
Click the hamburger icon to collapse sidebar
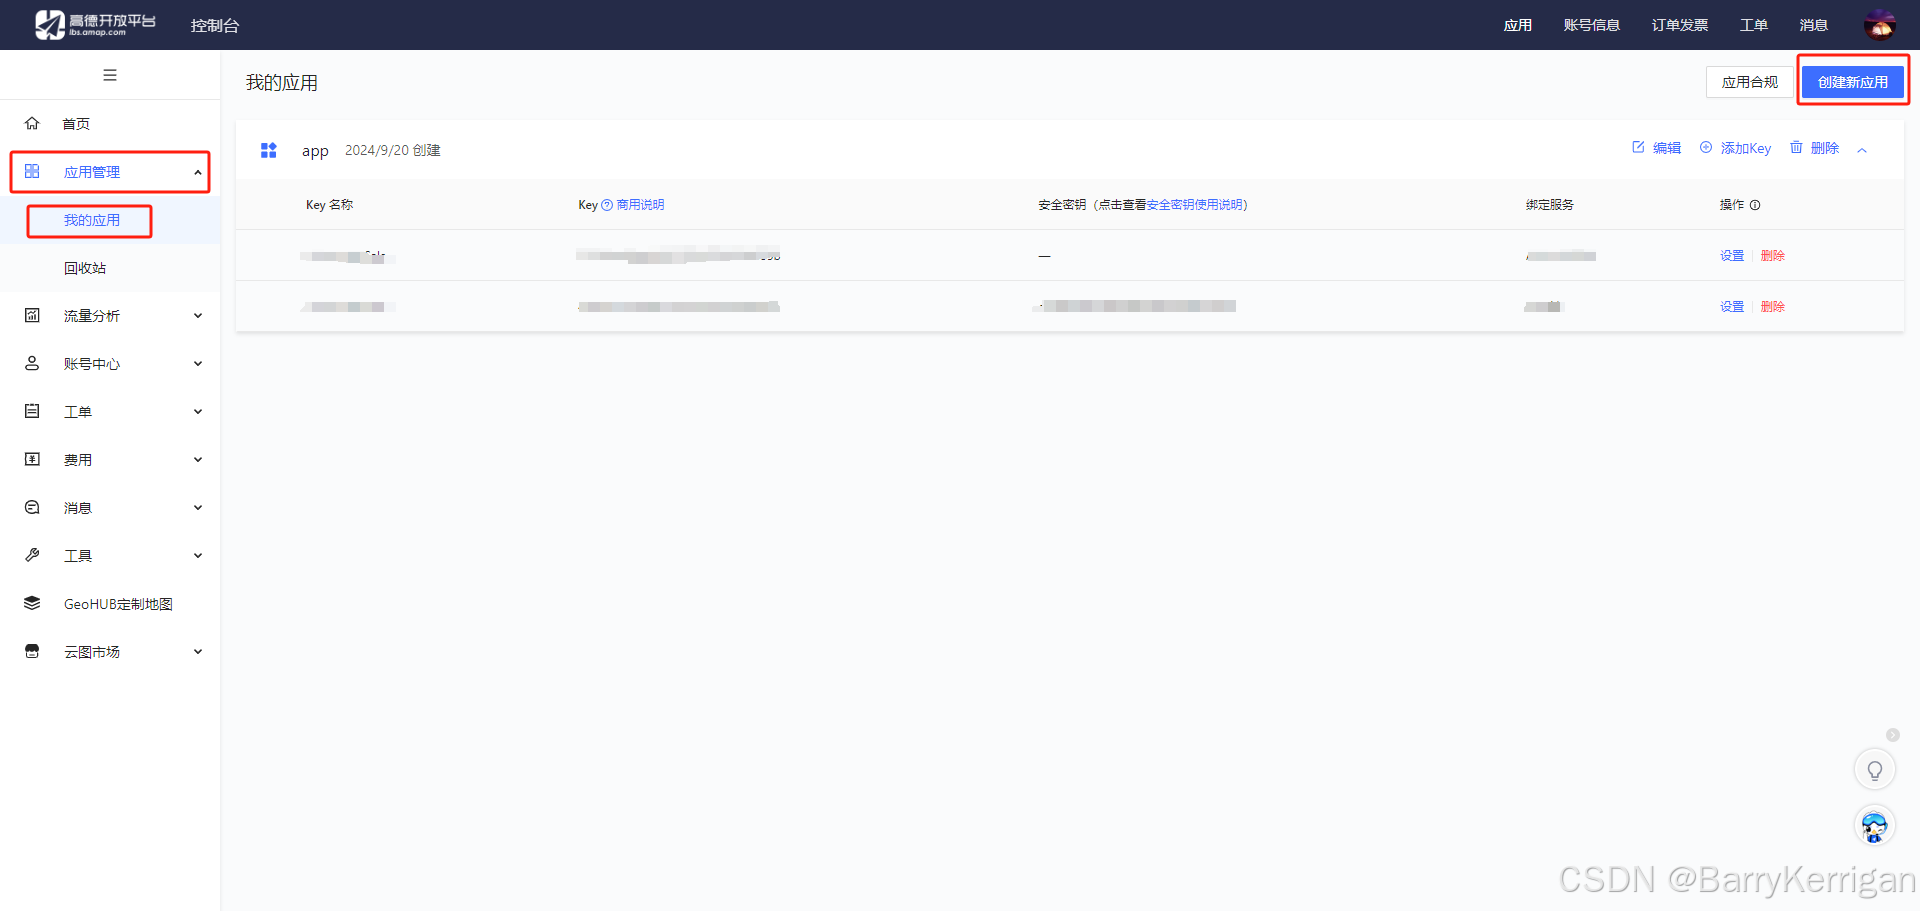pos(110,75)
